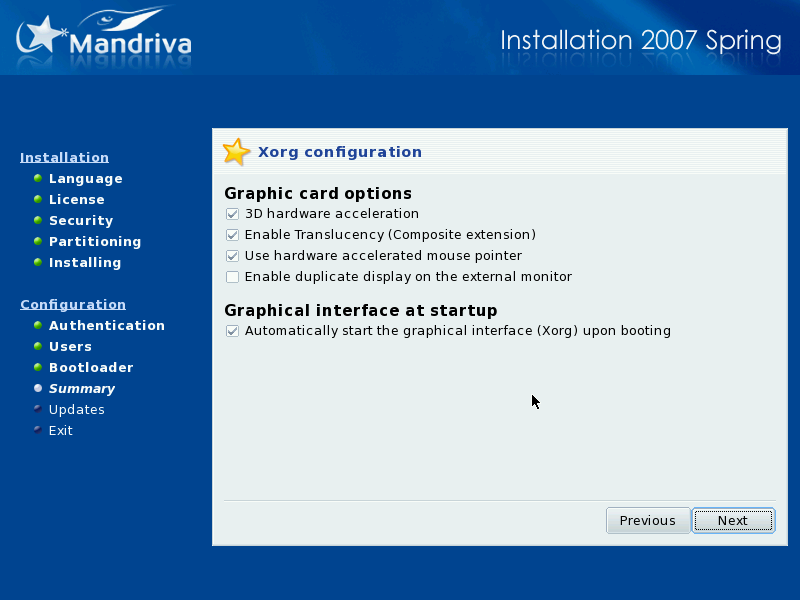Click Graphical interface at startup heading
800x600 pixels.
pyautogui.click(x=361, y=310)
